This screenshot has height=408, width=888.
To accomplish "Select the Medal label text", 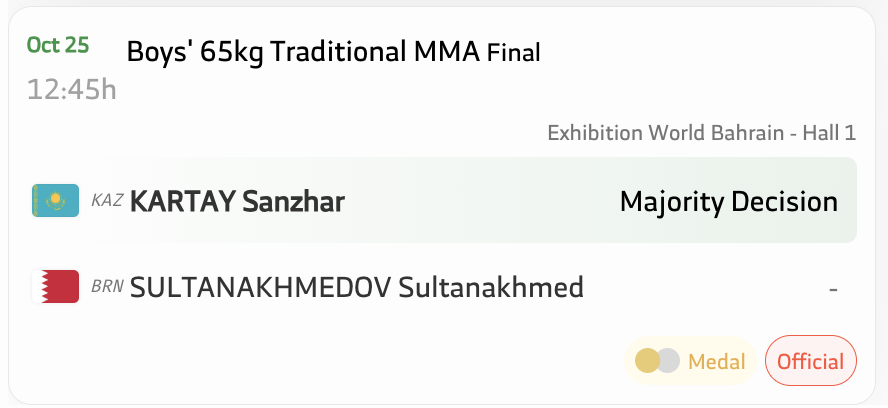I will coord(717,362).
